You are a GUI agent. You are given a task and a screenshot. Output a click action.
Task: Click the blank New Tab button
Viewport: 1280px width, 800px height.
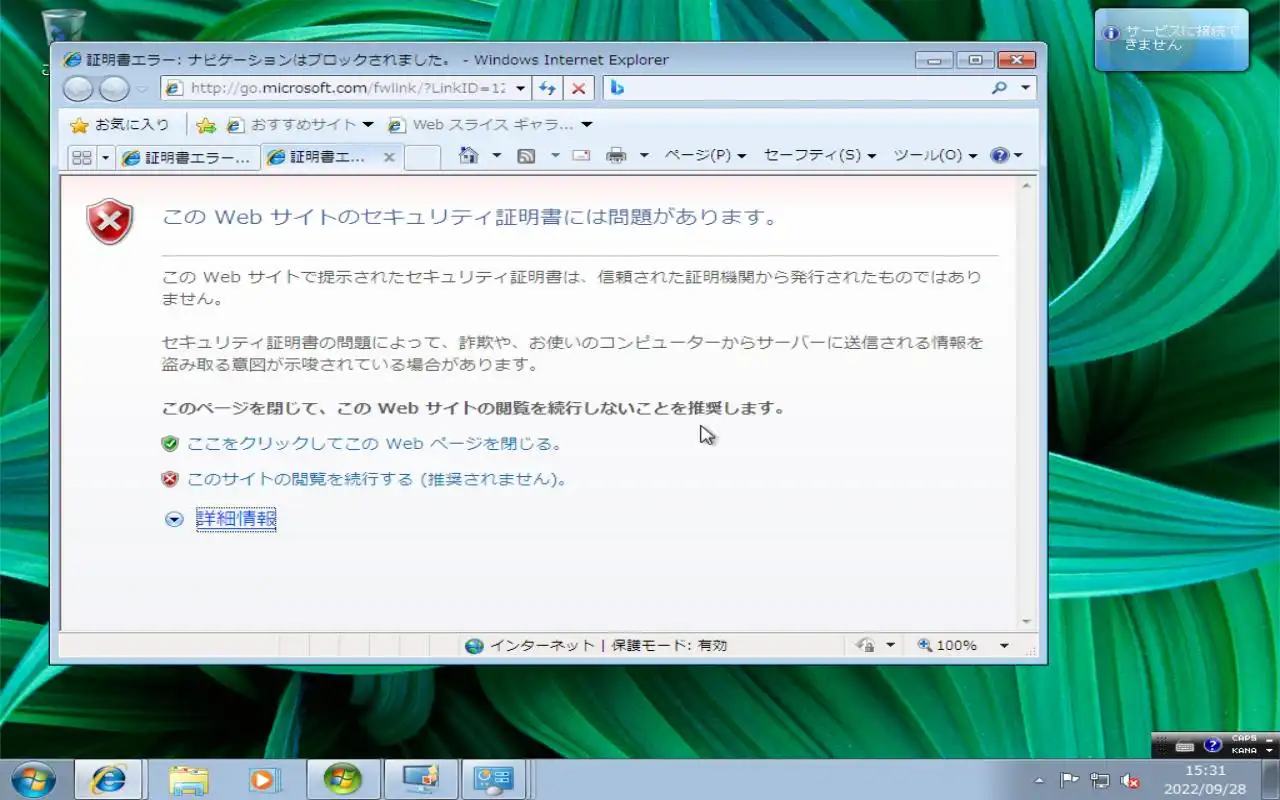422,157
